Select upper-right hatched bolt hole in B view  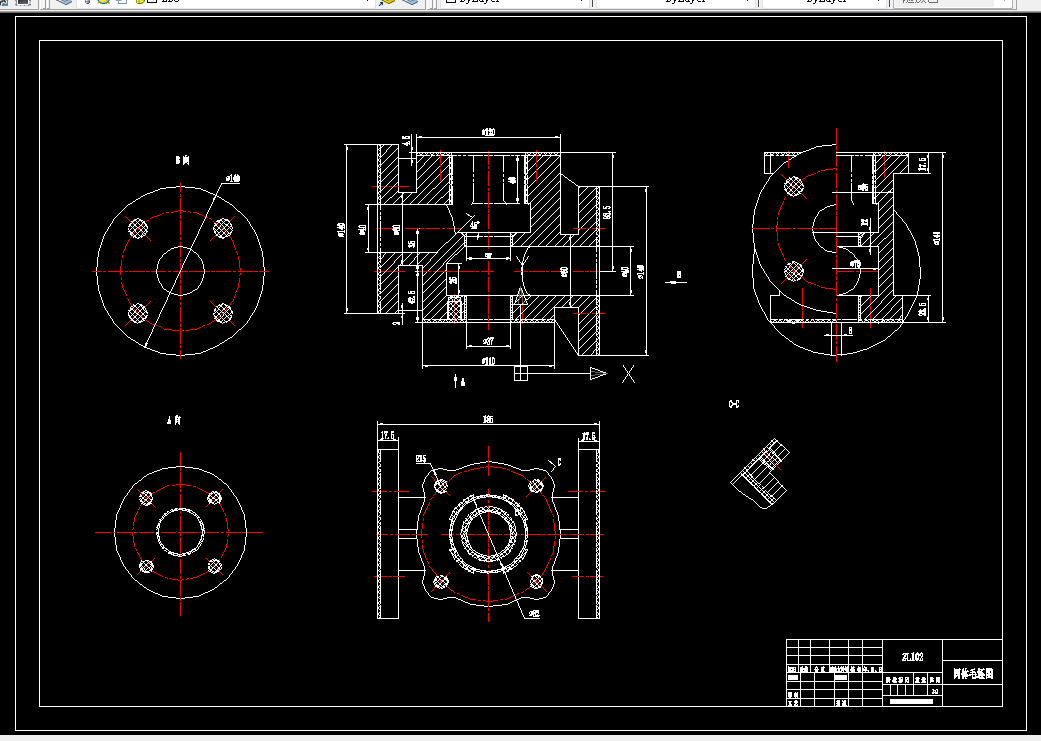(x=222, y=228)
